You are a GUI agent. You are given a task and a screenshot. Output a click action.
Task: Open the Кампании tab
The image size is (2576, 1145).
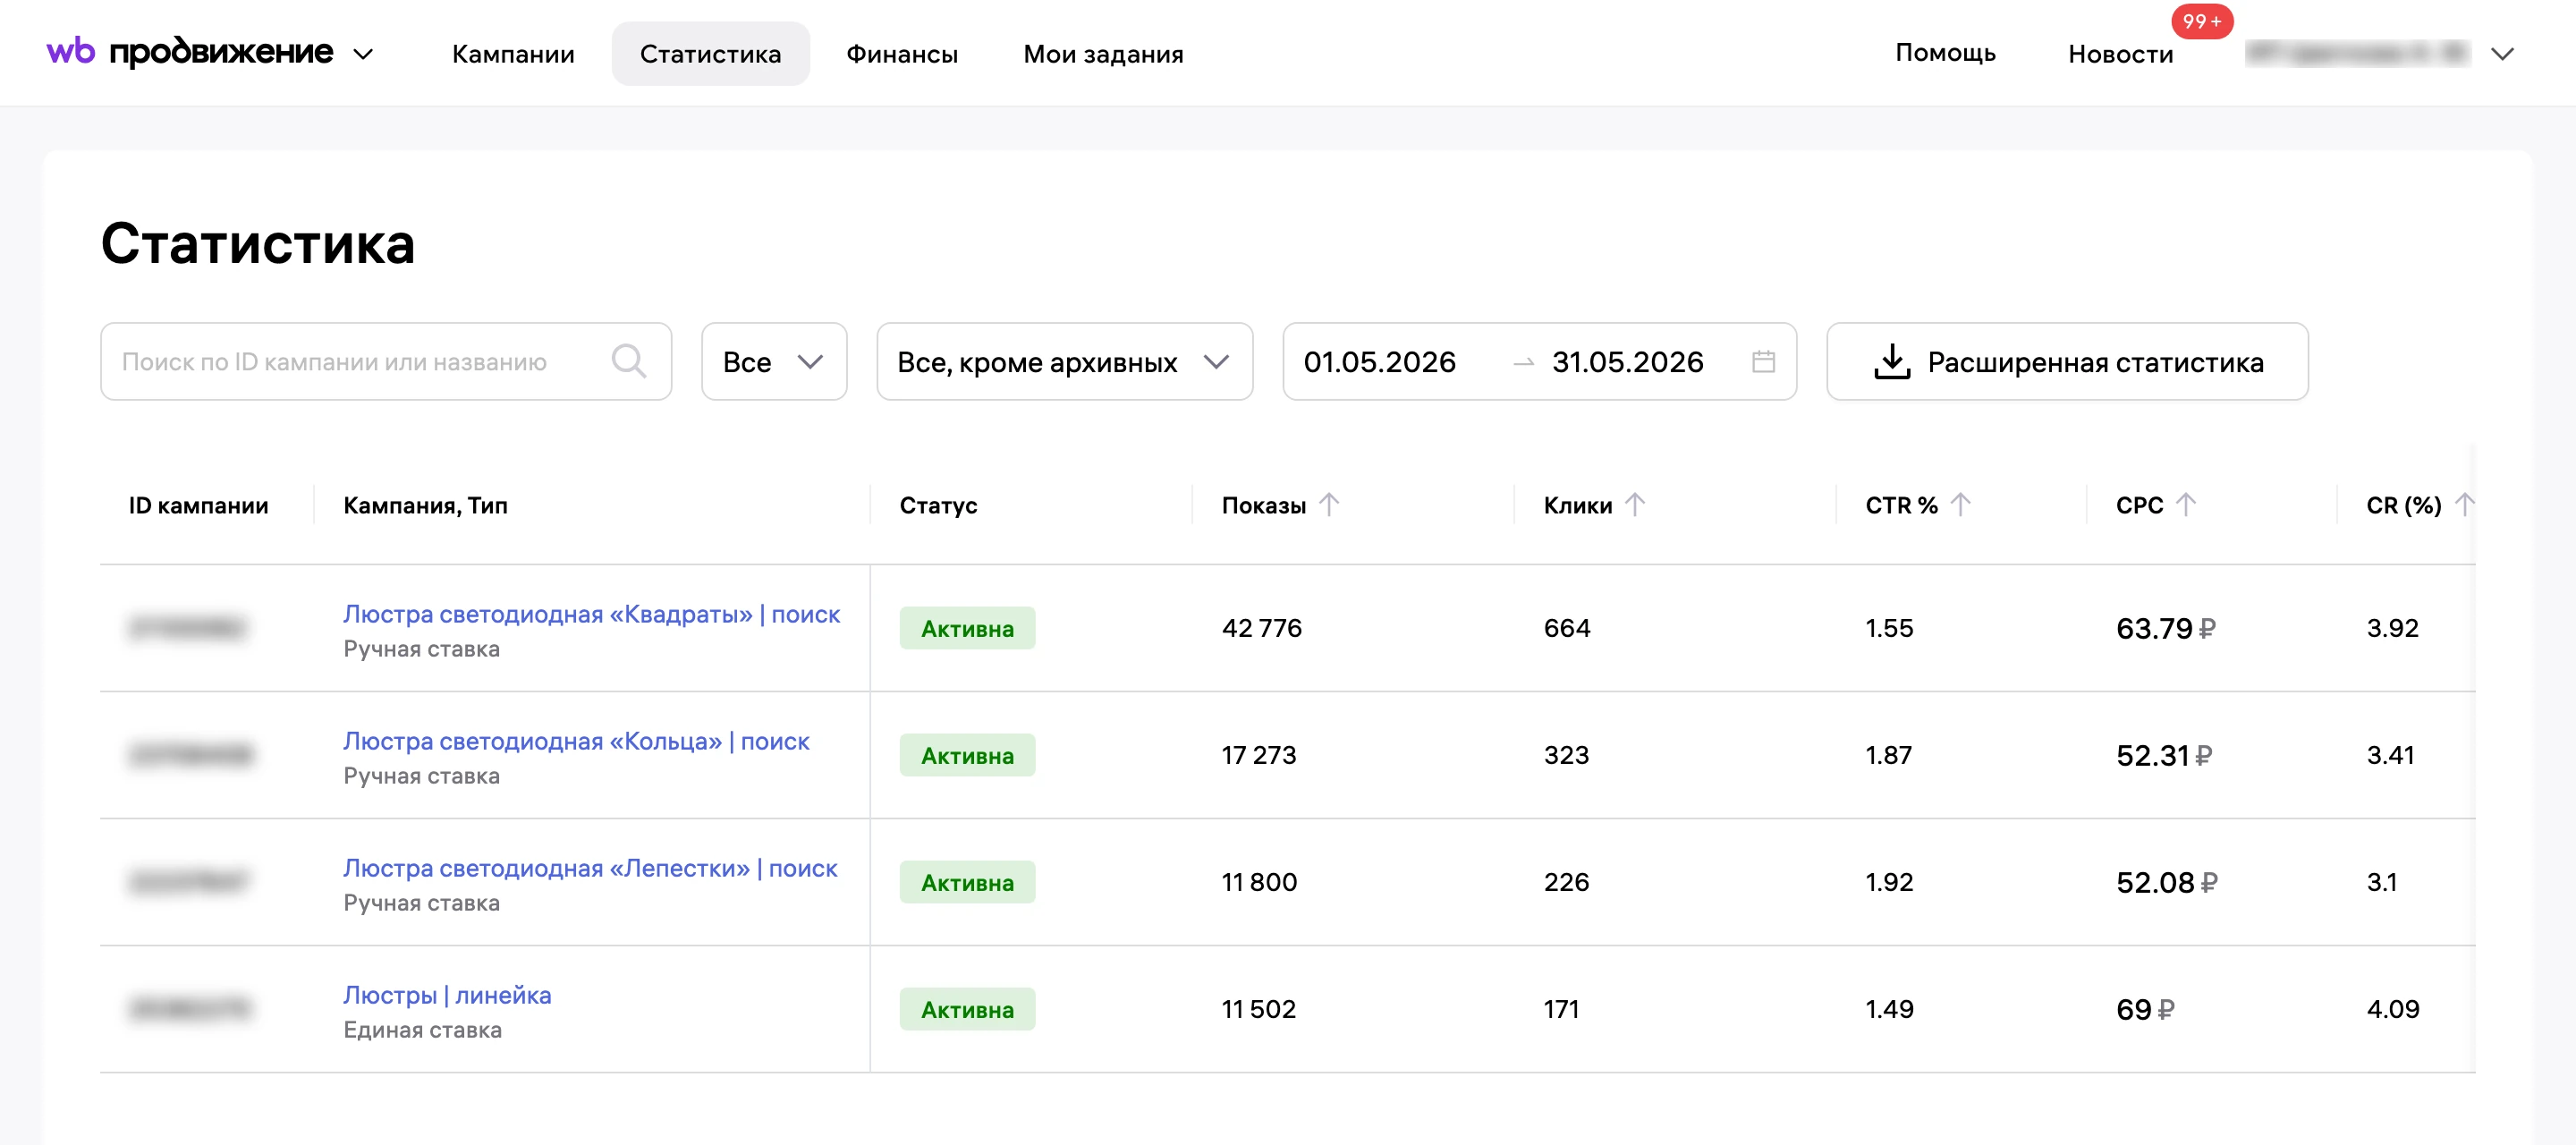tap(513, 54)
